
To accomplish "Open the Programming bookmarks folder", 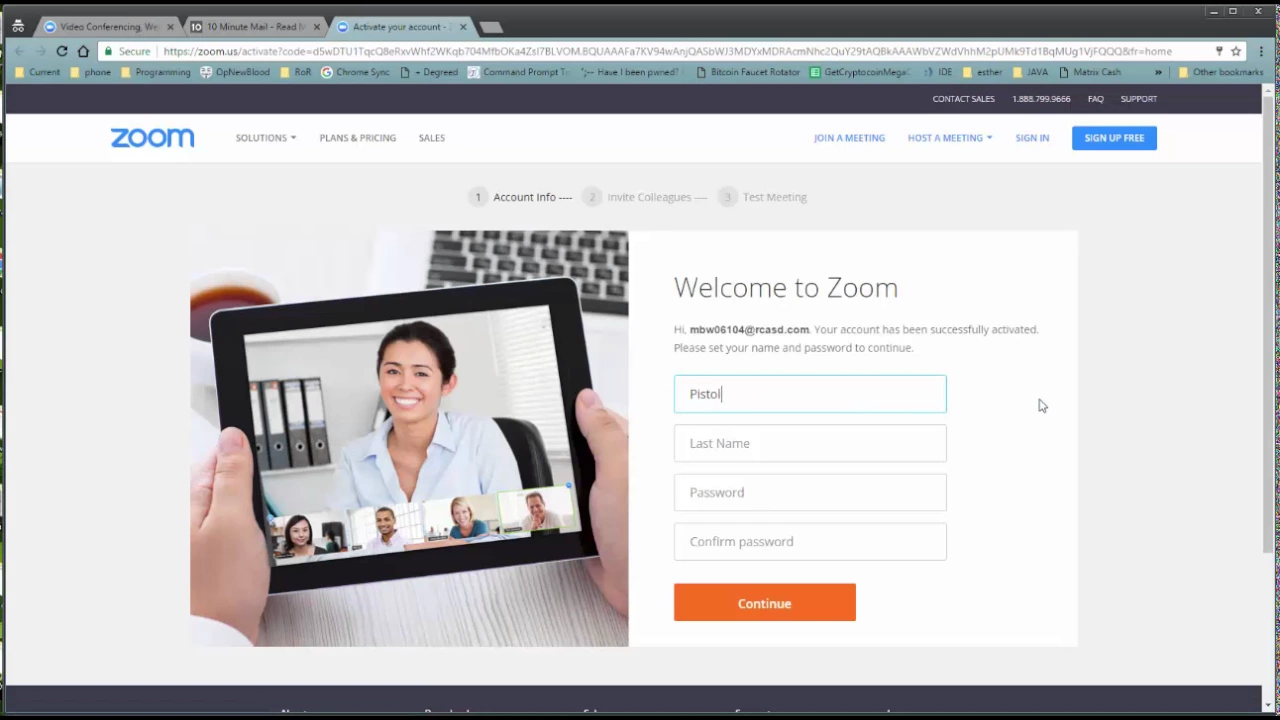I will pos(155,72).
